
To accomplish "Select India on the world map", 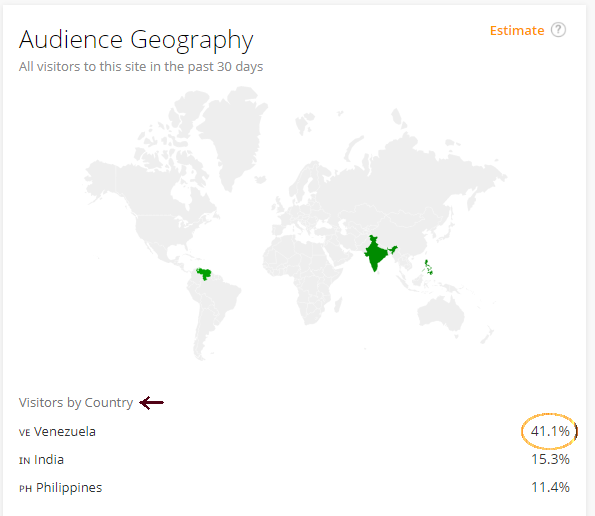I will pyautogui.click(x=377, y=253).
